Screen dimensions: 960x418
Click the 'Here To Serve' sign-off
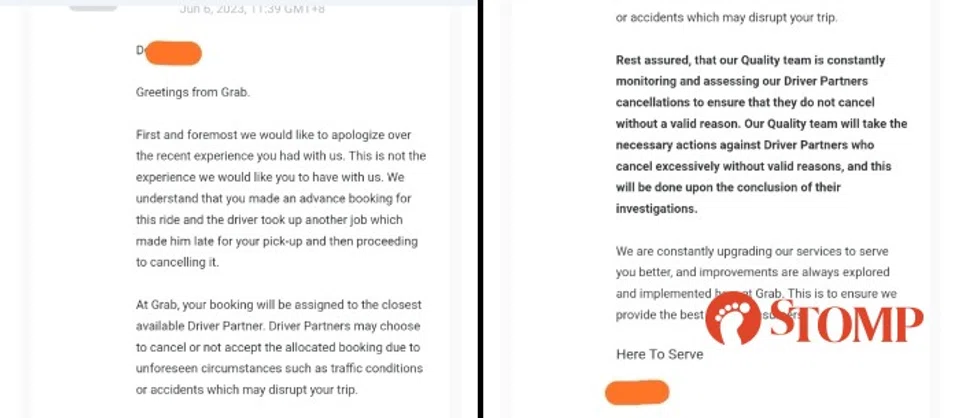coord(659,354)
